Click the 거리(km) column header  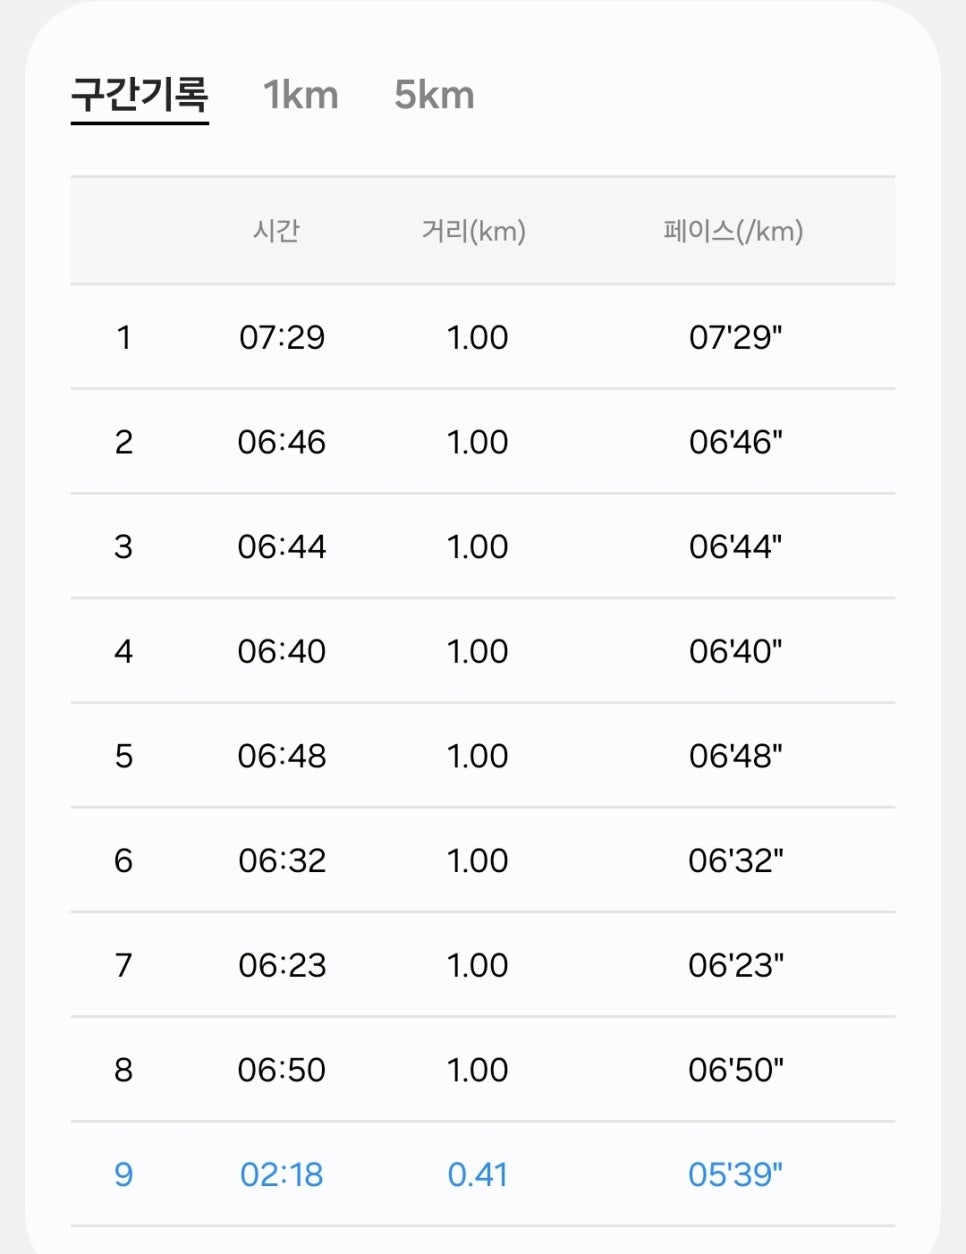[474, 231]
